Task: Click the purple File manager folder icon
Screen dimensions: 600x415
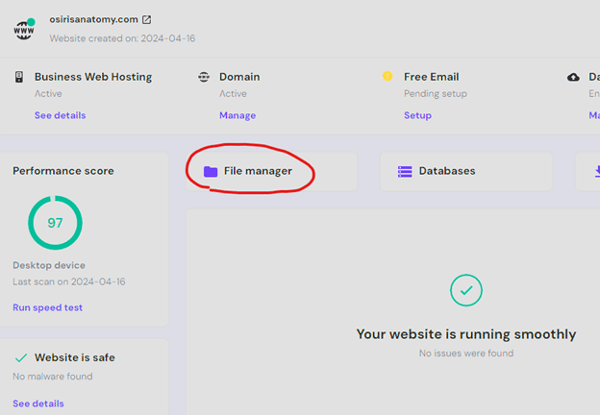Action: (x=210, y=171)
